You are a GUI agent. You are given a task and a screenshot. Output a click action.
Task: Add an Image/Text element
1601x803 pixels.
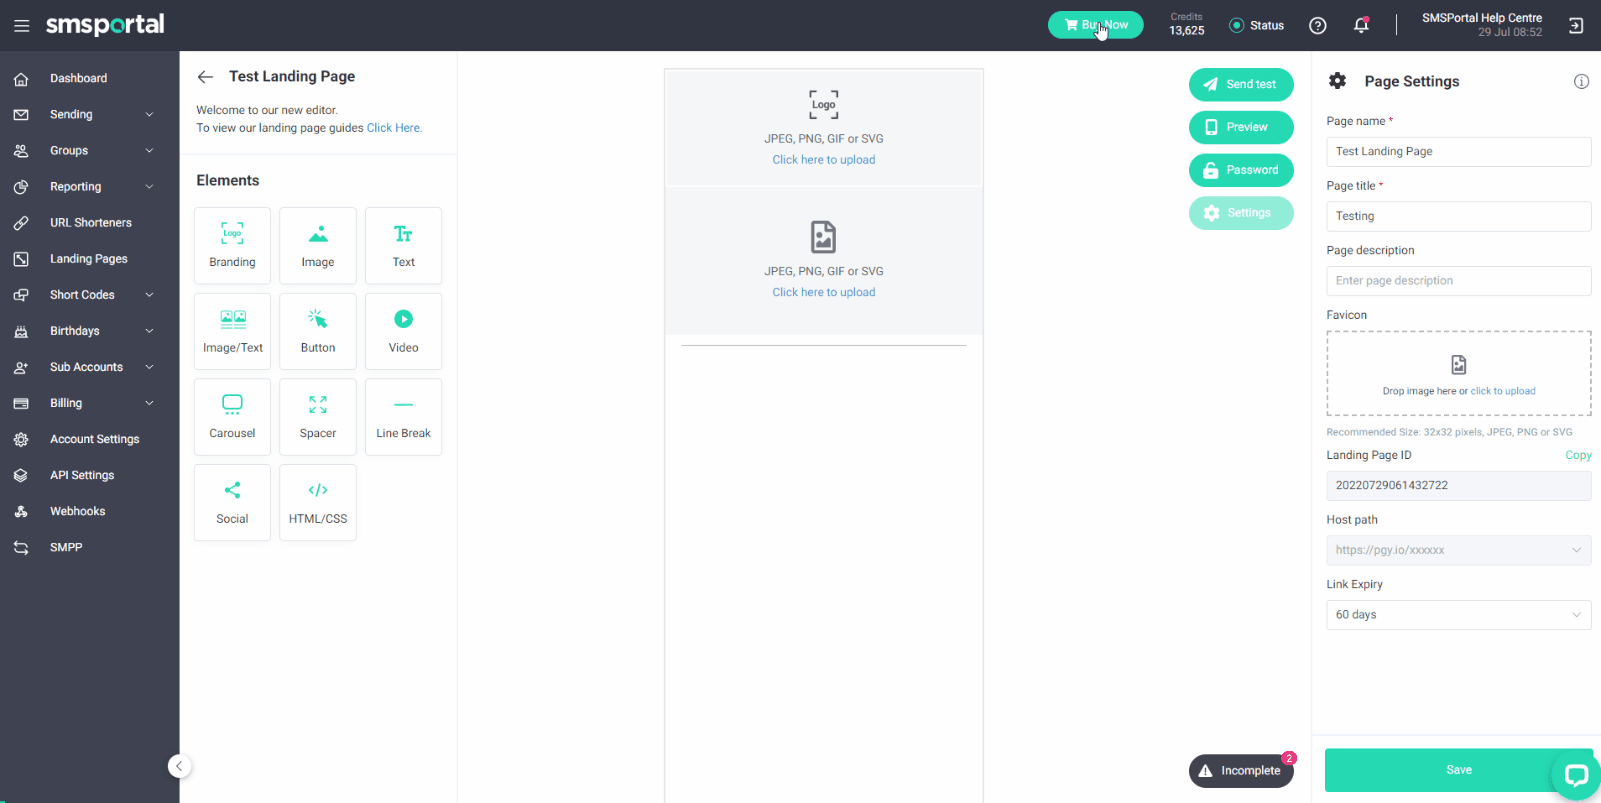click(x=232, y=331)
